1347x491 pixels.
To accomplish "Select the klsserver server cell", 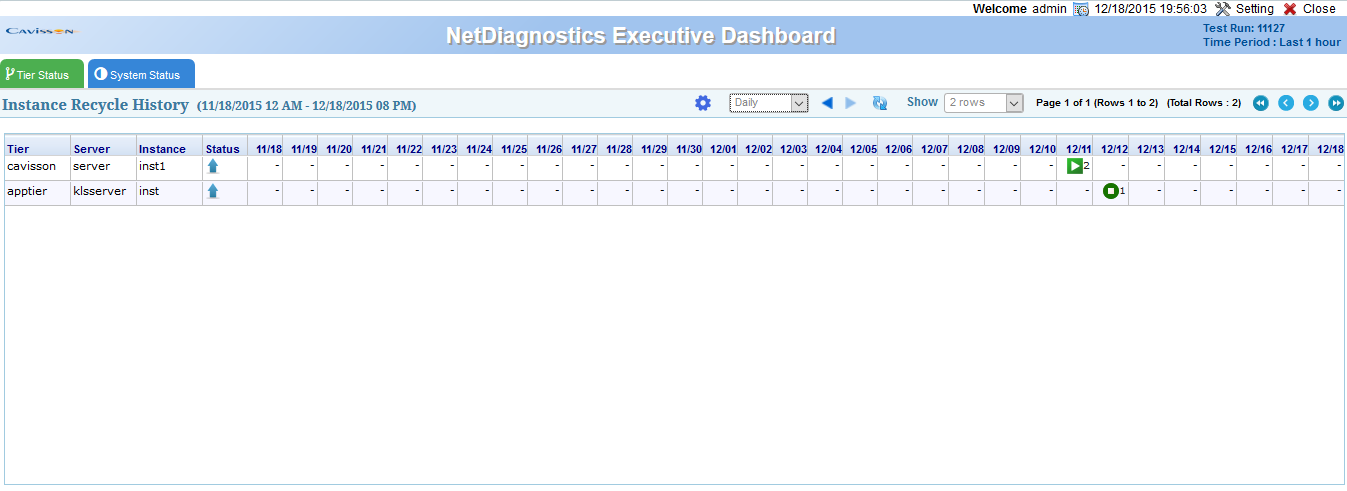I will [x=104, y=191].
